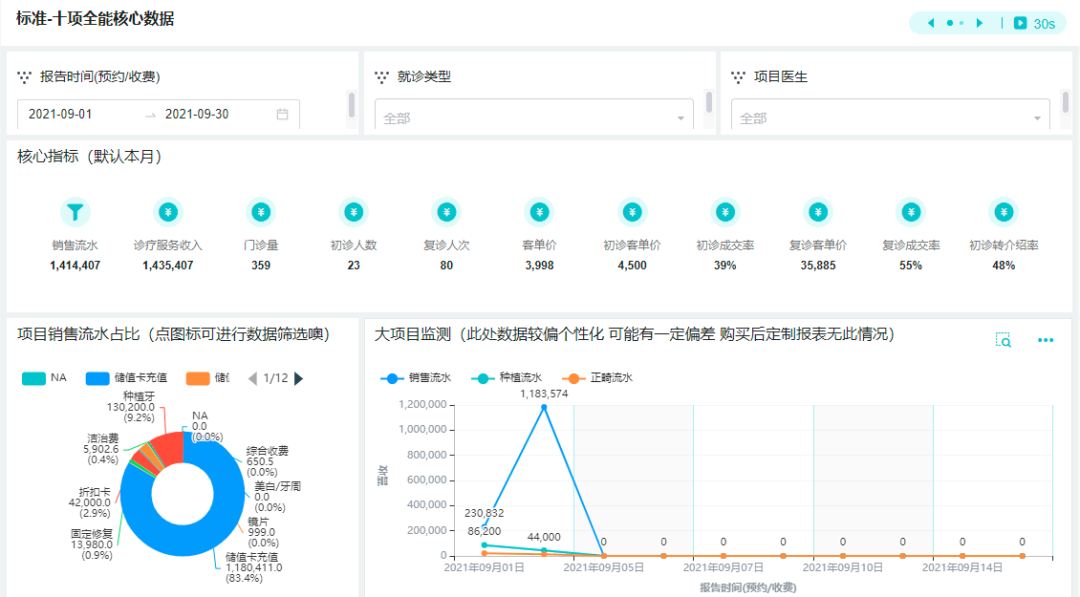1080x597 pixels.
Task: Click the 销售流水 value 1,414,407
Action: pos(75,266)
